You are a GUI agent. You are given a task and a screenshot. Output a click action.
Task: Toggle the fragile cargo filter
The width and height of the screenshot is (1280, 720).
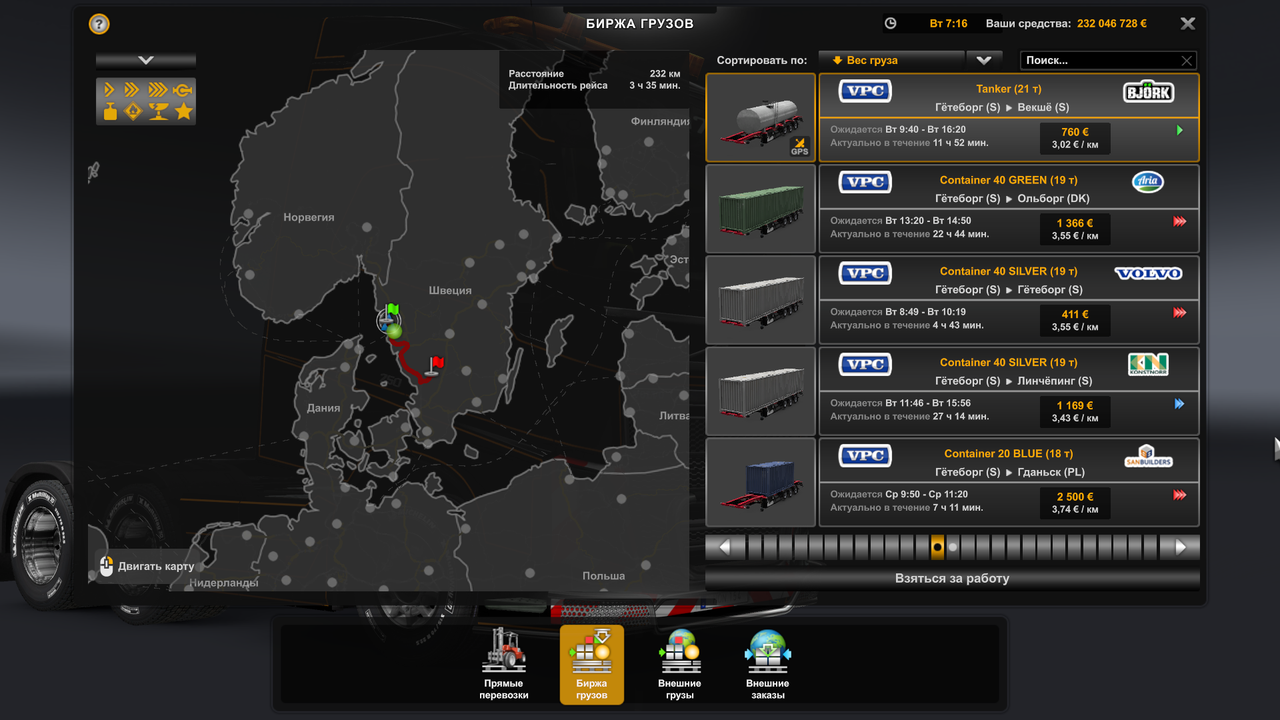(x=158, y=111)
